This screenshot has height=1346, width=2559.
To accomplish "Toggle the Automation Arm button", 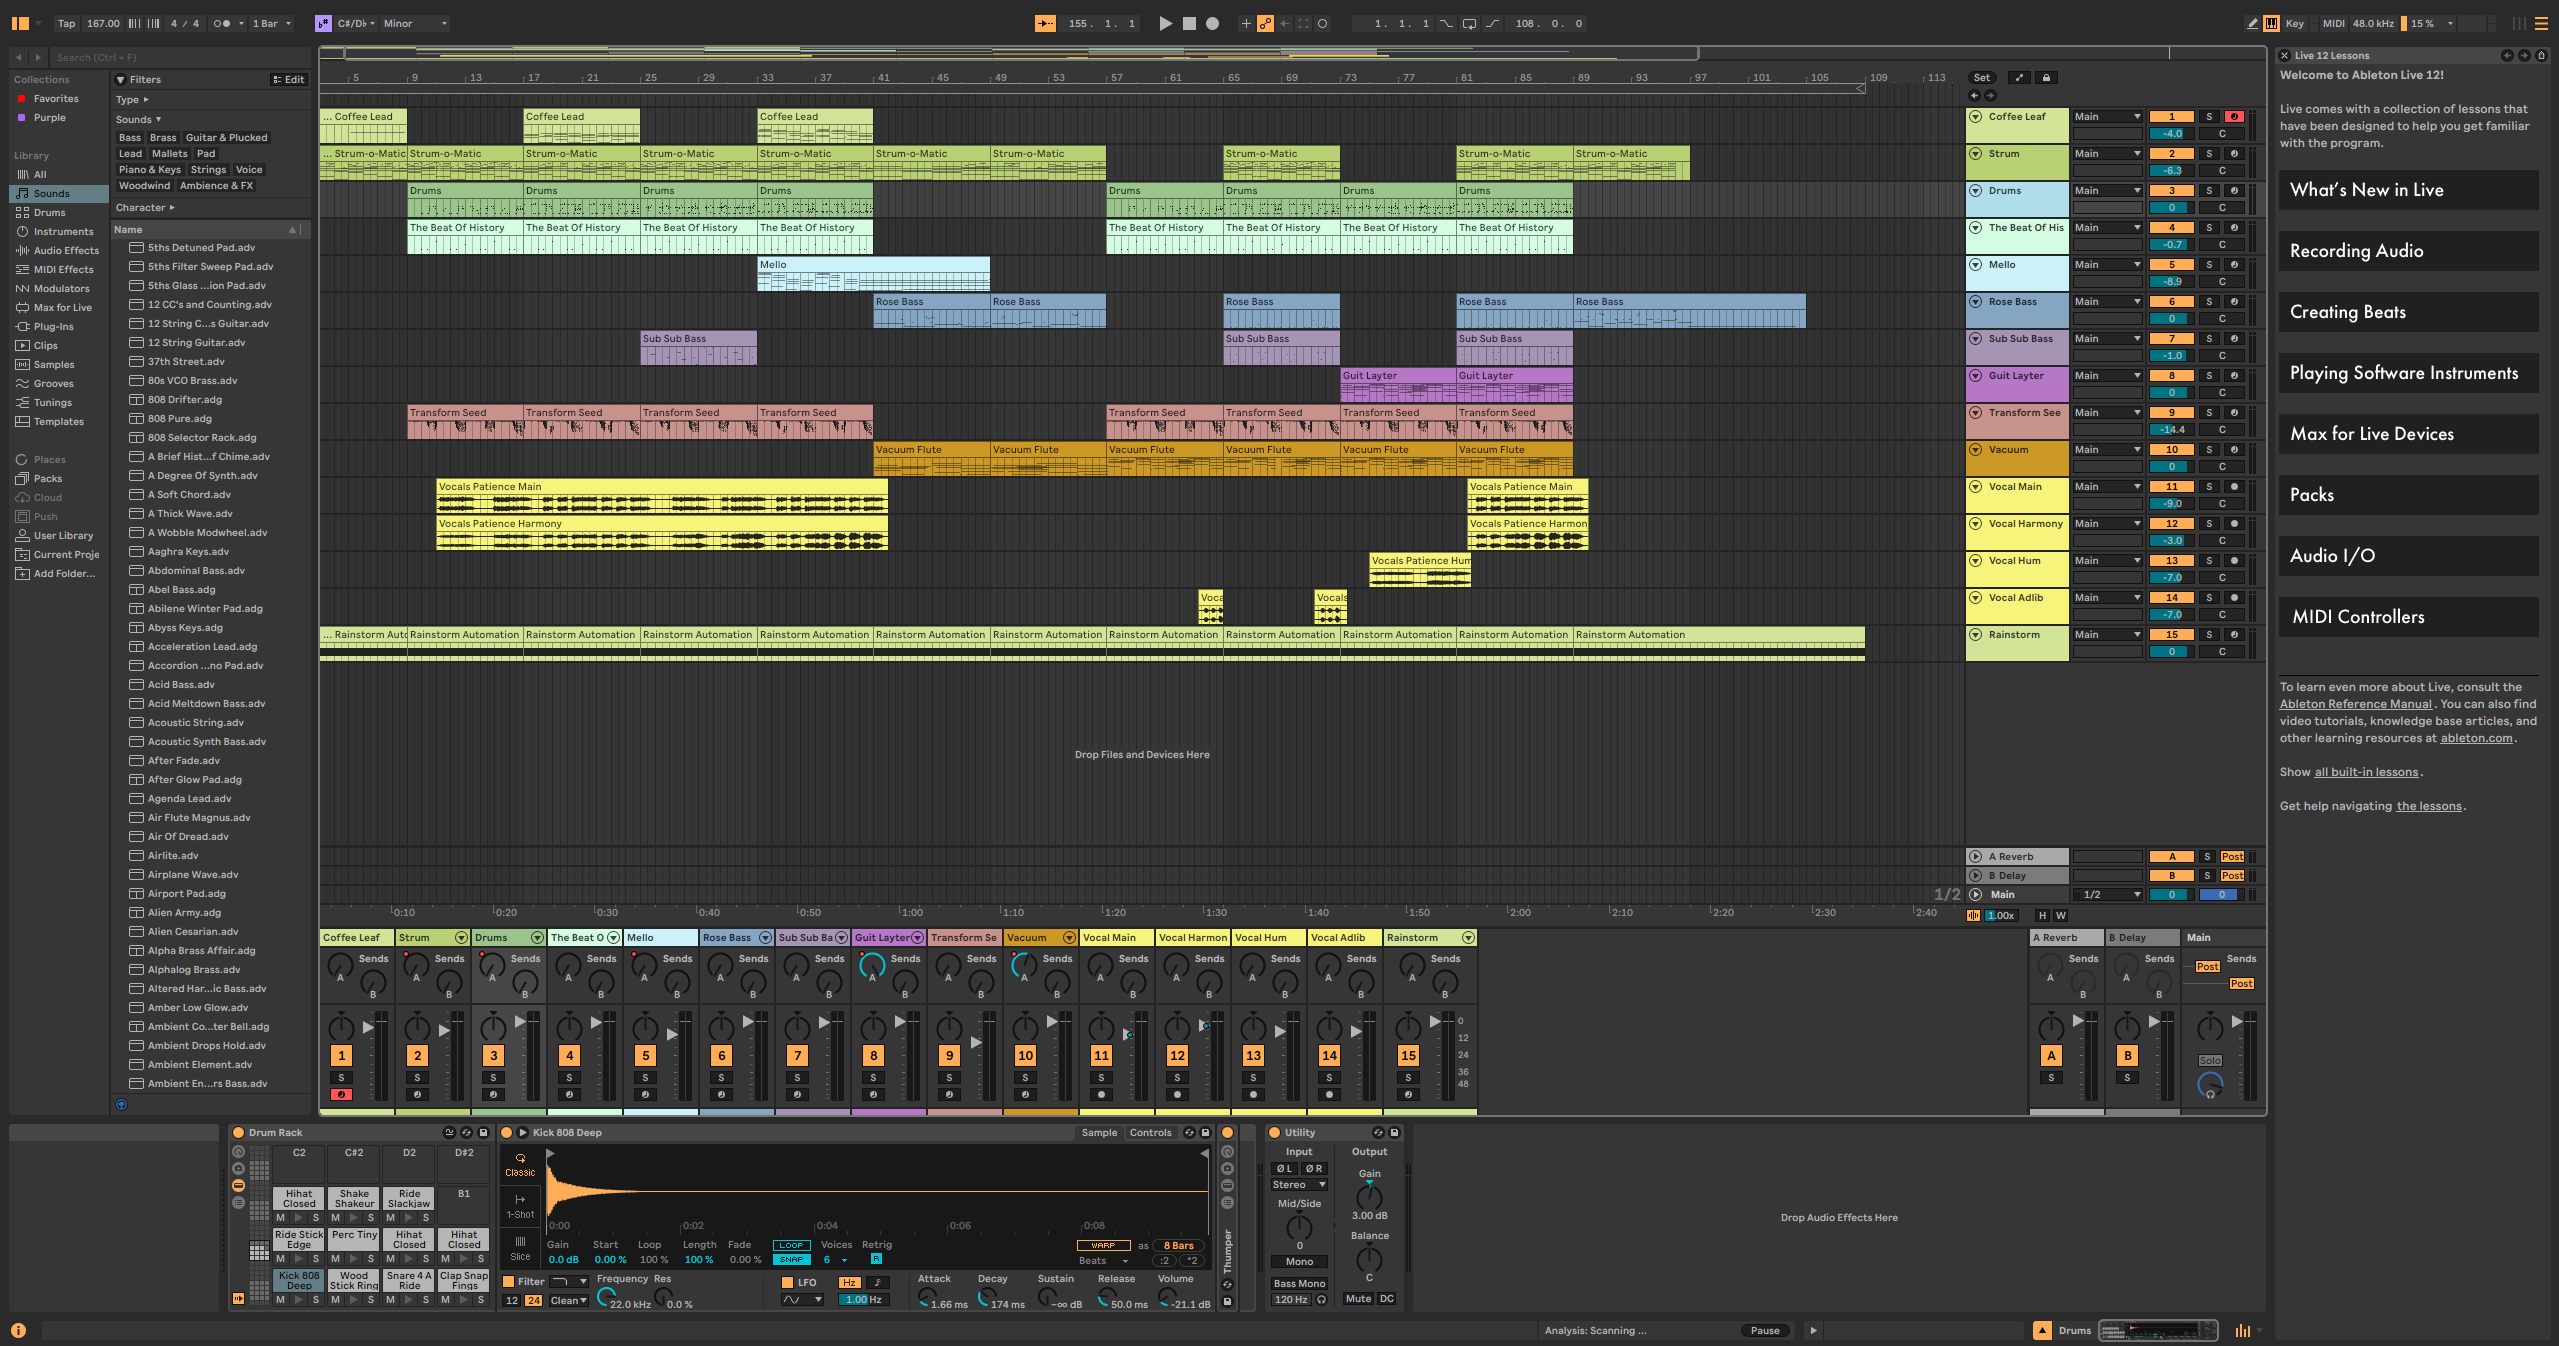I will [1265, 24].
